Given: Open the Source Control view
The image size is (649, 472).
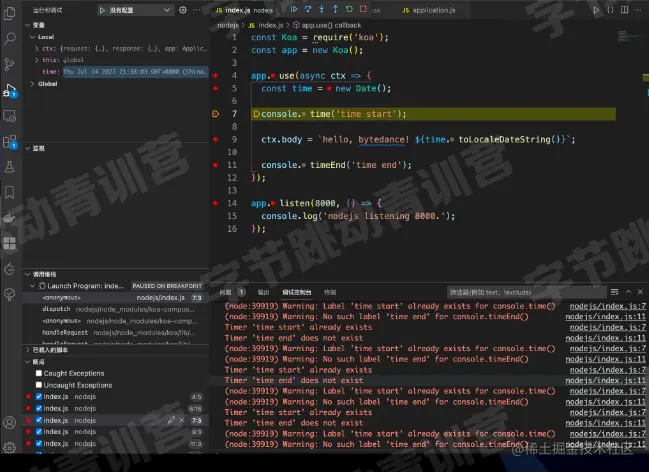Looking at the screenshot, I should (x=9, y=64).
